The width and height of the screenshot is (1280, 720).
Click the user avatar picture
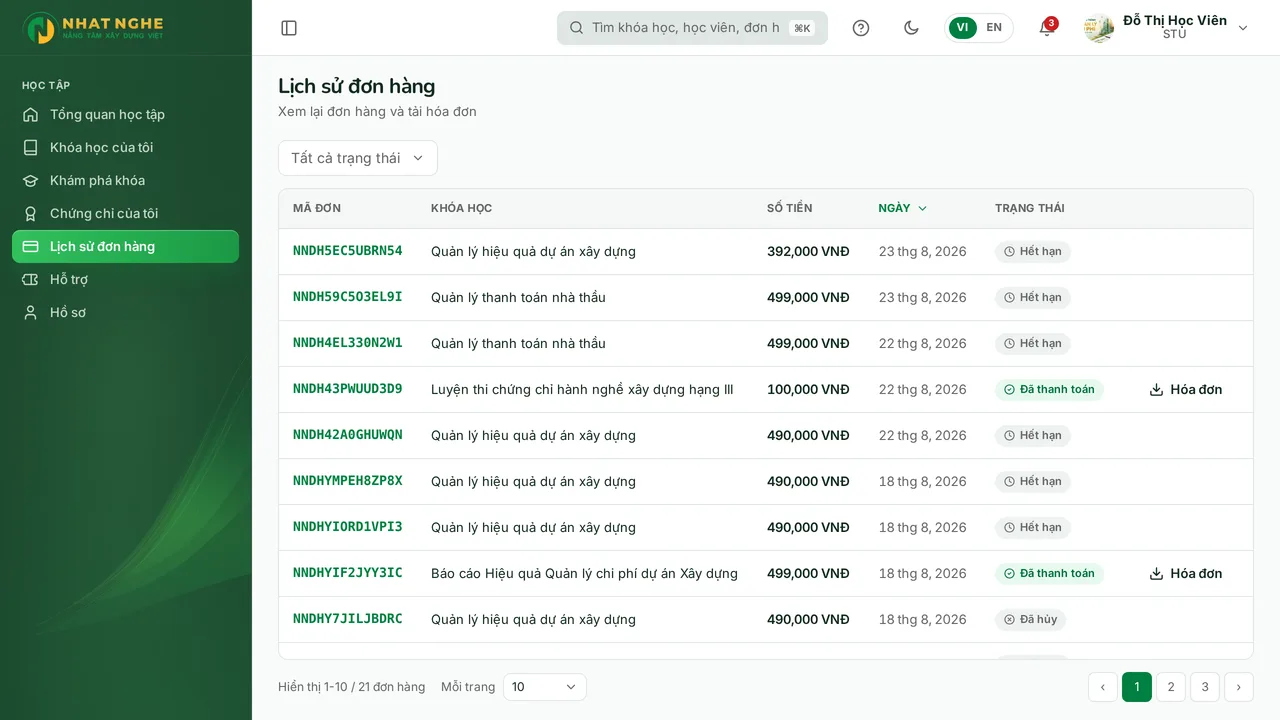(1099, 28)
